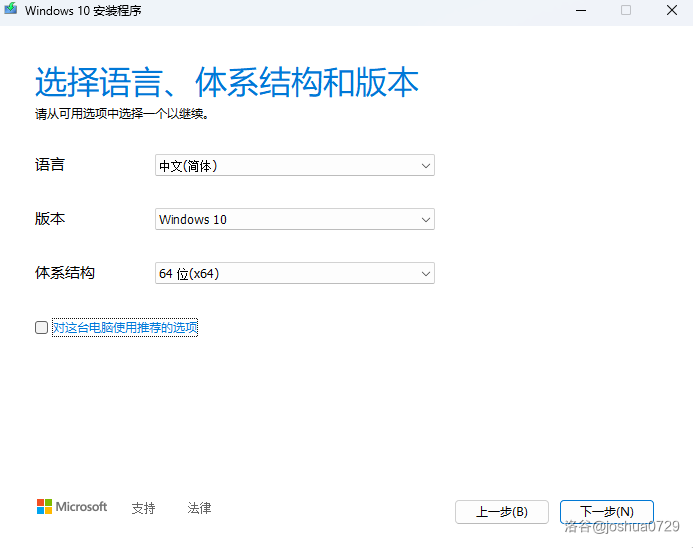Minimize the Windows 10 setup window

pyautogui.click(x=581, y=10)
